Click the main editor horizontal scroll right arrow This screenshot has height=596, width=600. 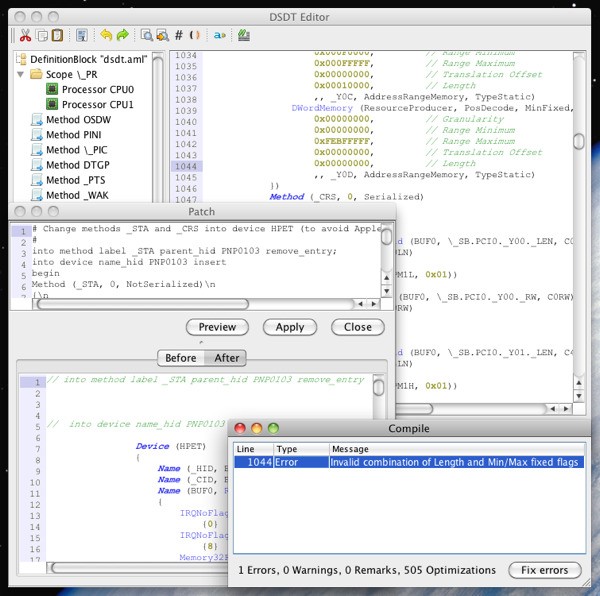[566, 409]
